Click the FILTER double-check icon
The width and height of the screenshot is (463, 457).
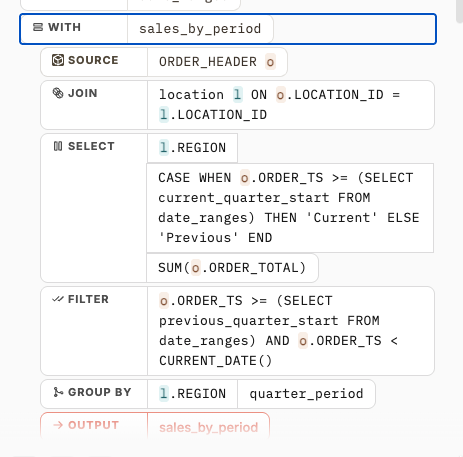(x=58, y=299)
